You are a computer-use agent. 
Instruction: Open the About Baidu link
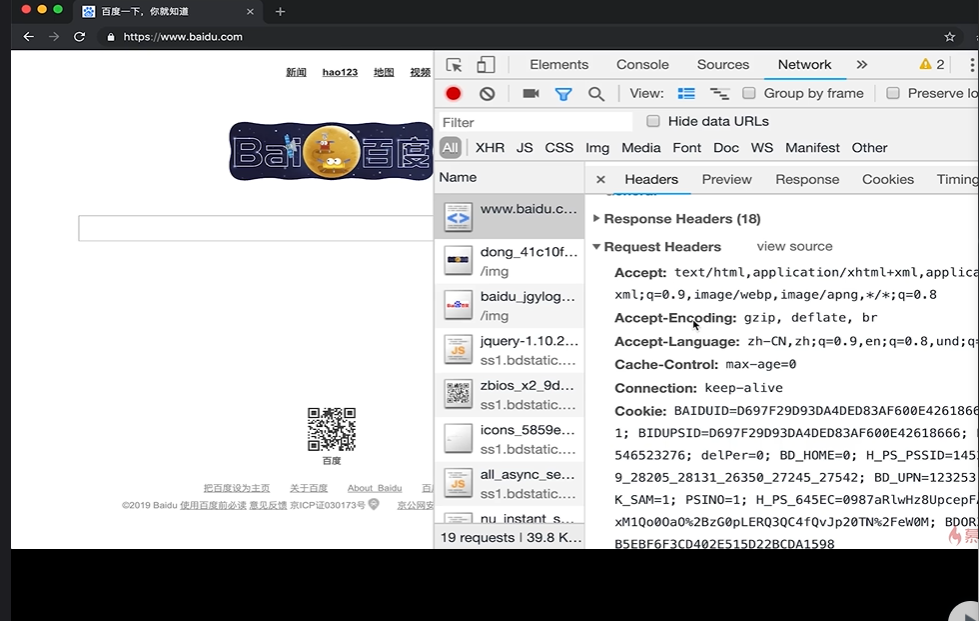(375, 488)
